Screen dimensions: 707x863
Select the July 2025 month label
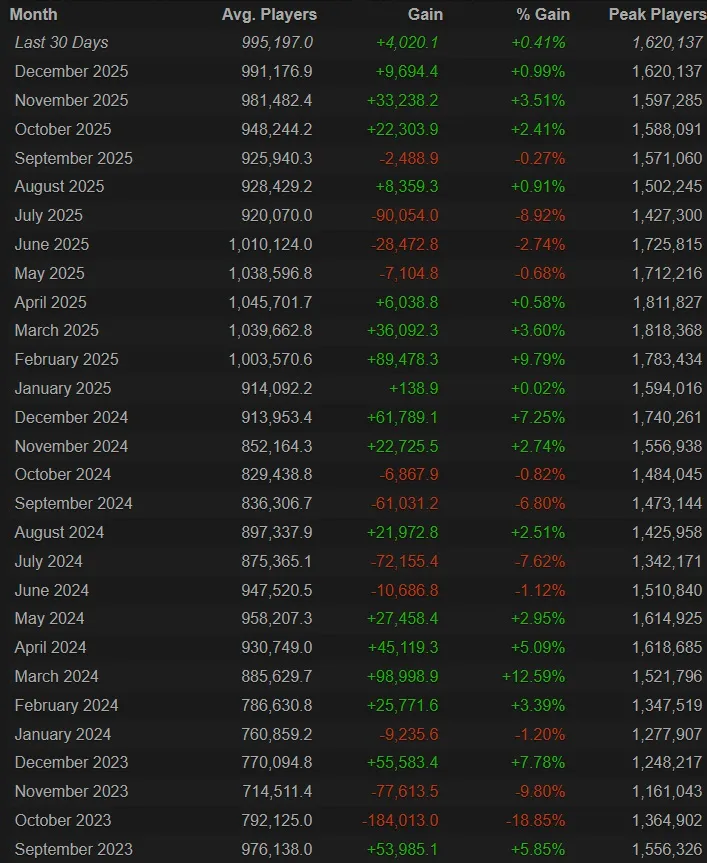coord(48,215)
